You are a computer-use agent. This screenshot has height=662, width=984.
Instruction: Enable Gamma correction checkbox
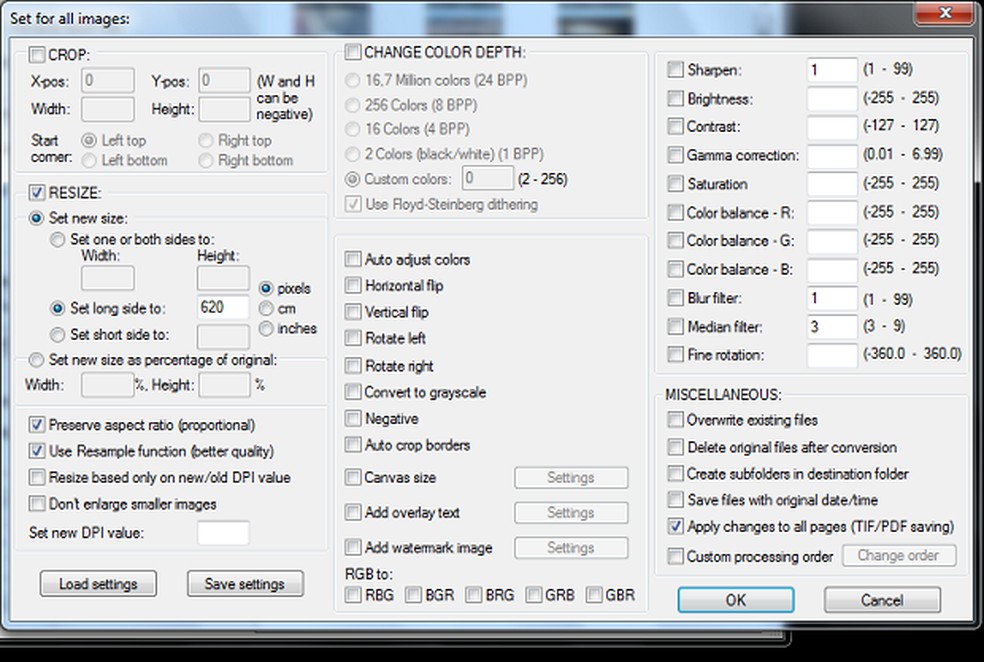(676, 155)
